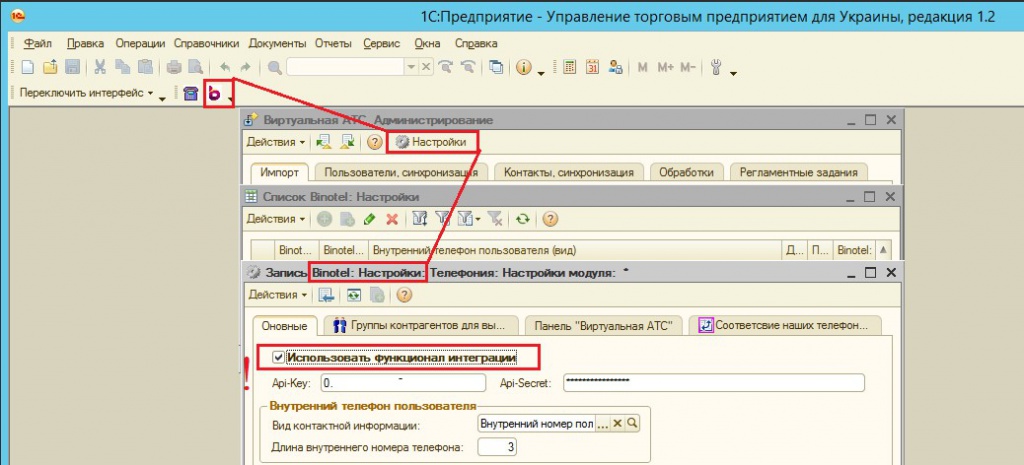Expand the search field history dropdown
1024x465 pixels.
pyautogui.click(x=411, y=67)
